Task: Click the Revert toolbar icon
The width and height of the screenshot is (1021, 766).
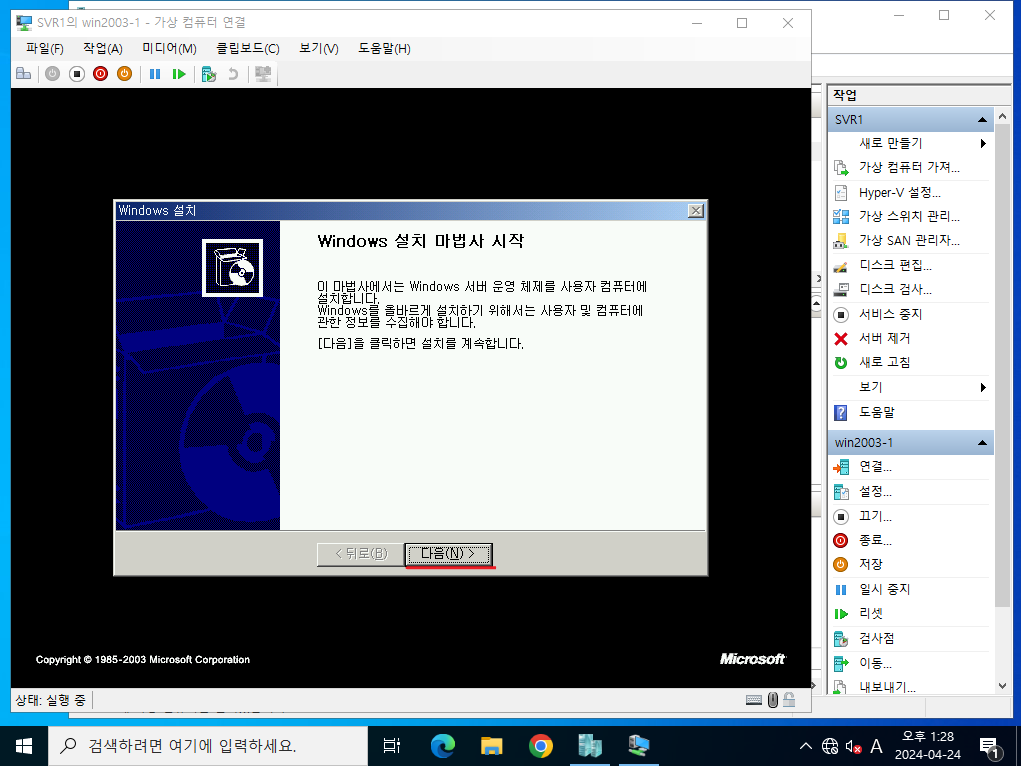Action: 232,74
